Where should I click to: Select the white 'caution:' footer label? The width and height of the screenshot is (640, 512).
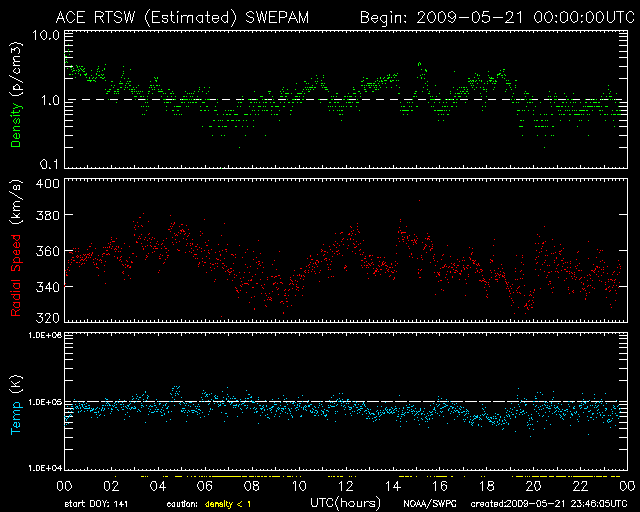coord(182,505)
